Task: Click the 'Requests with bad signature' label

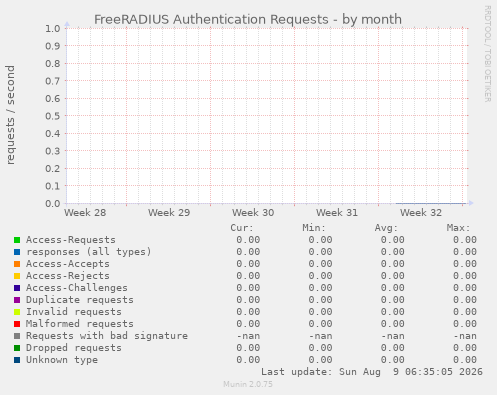Action: click(x=107, y=336)
